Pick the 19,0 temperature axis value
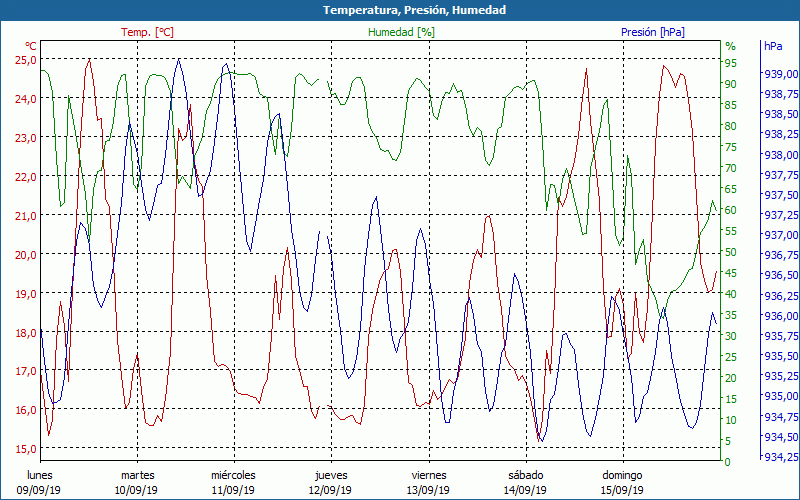Viewport: 800px width, 500px height. pos(27,293)
